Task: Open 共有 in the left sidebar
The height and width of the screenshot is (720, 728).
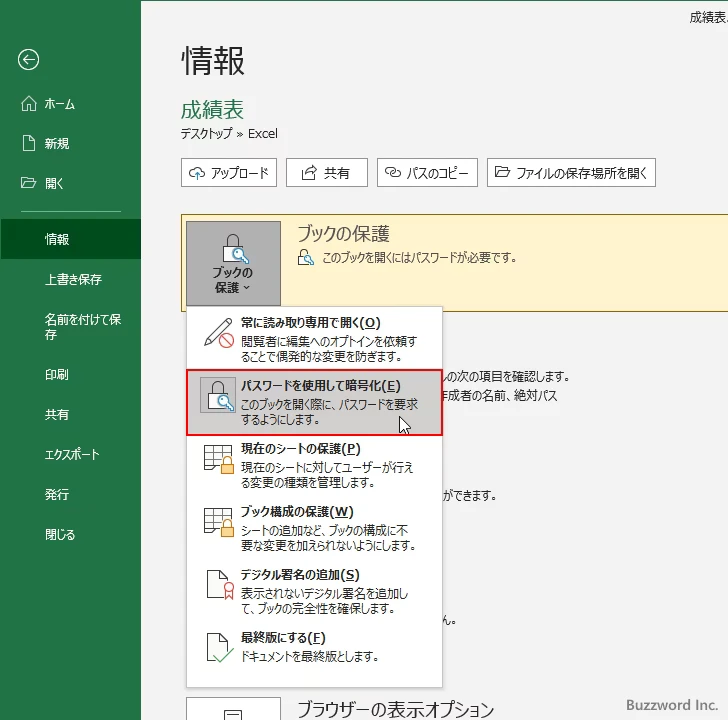Action: [x=71, y=415]
